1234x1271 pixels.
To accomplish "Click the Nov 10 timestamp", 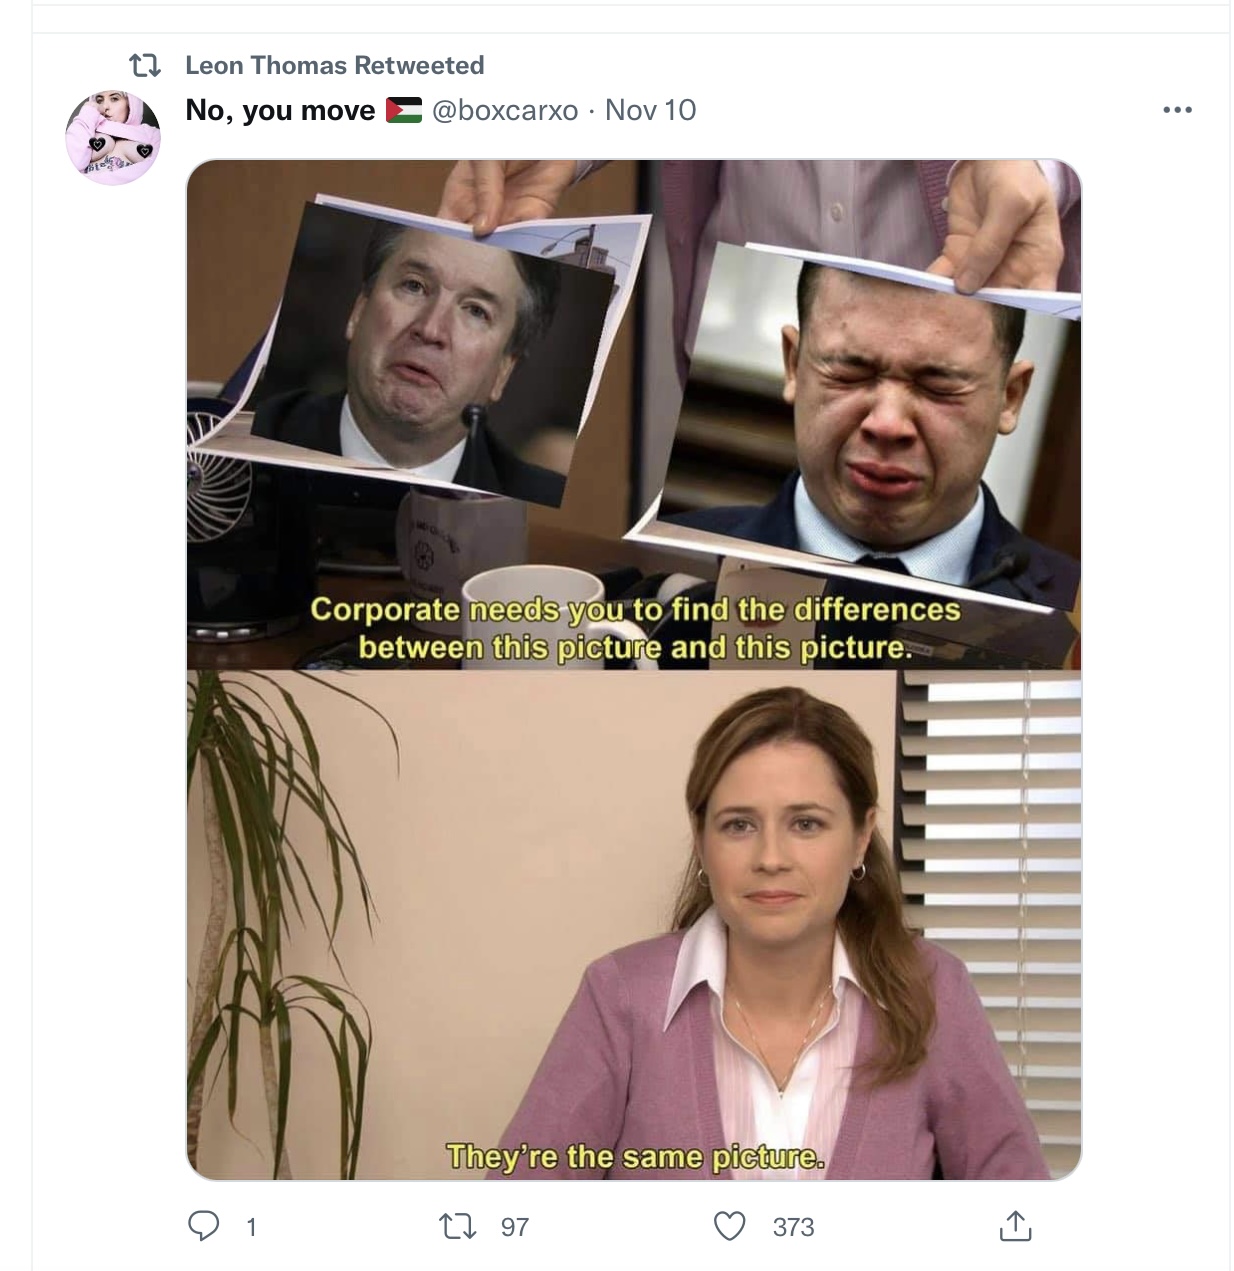I will 651,110.
